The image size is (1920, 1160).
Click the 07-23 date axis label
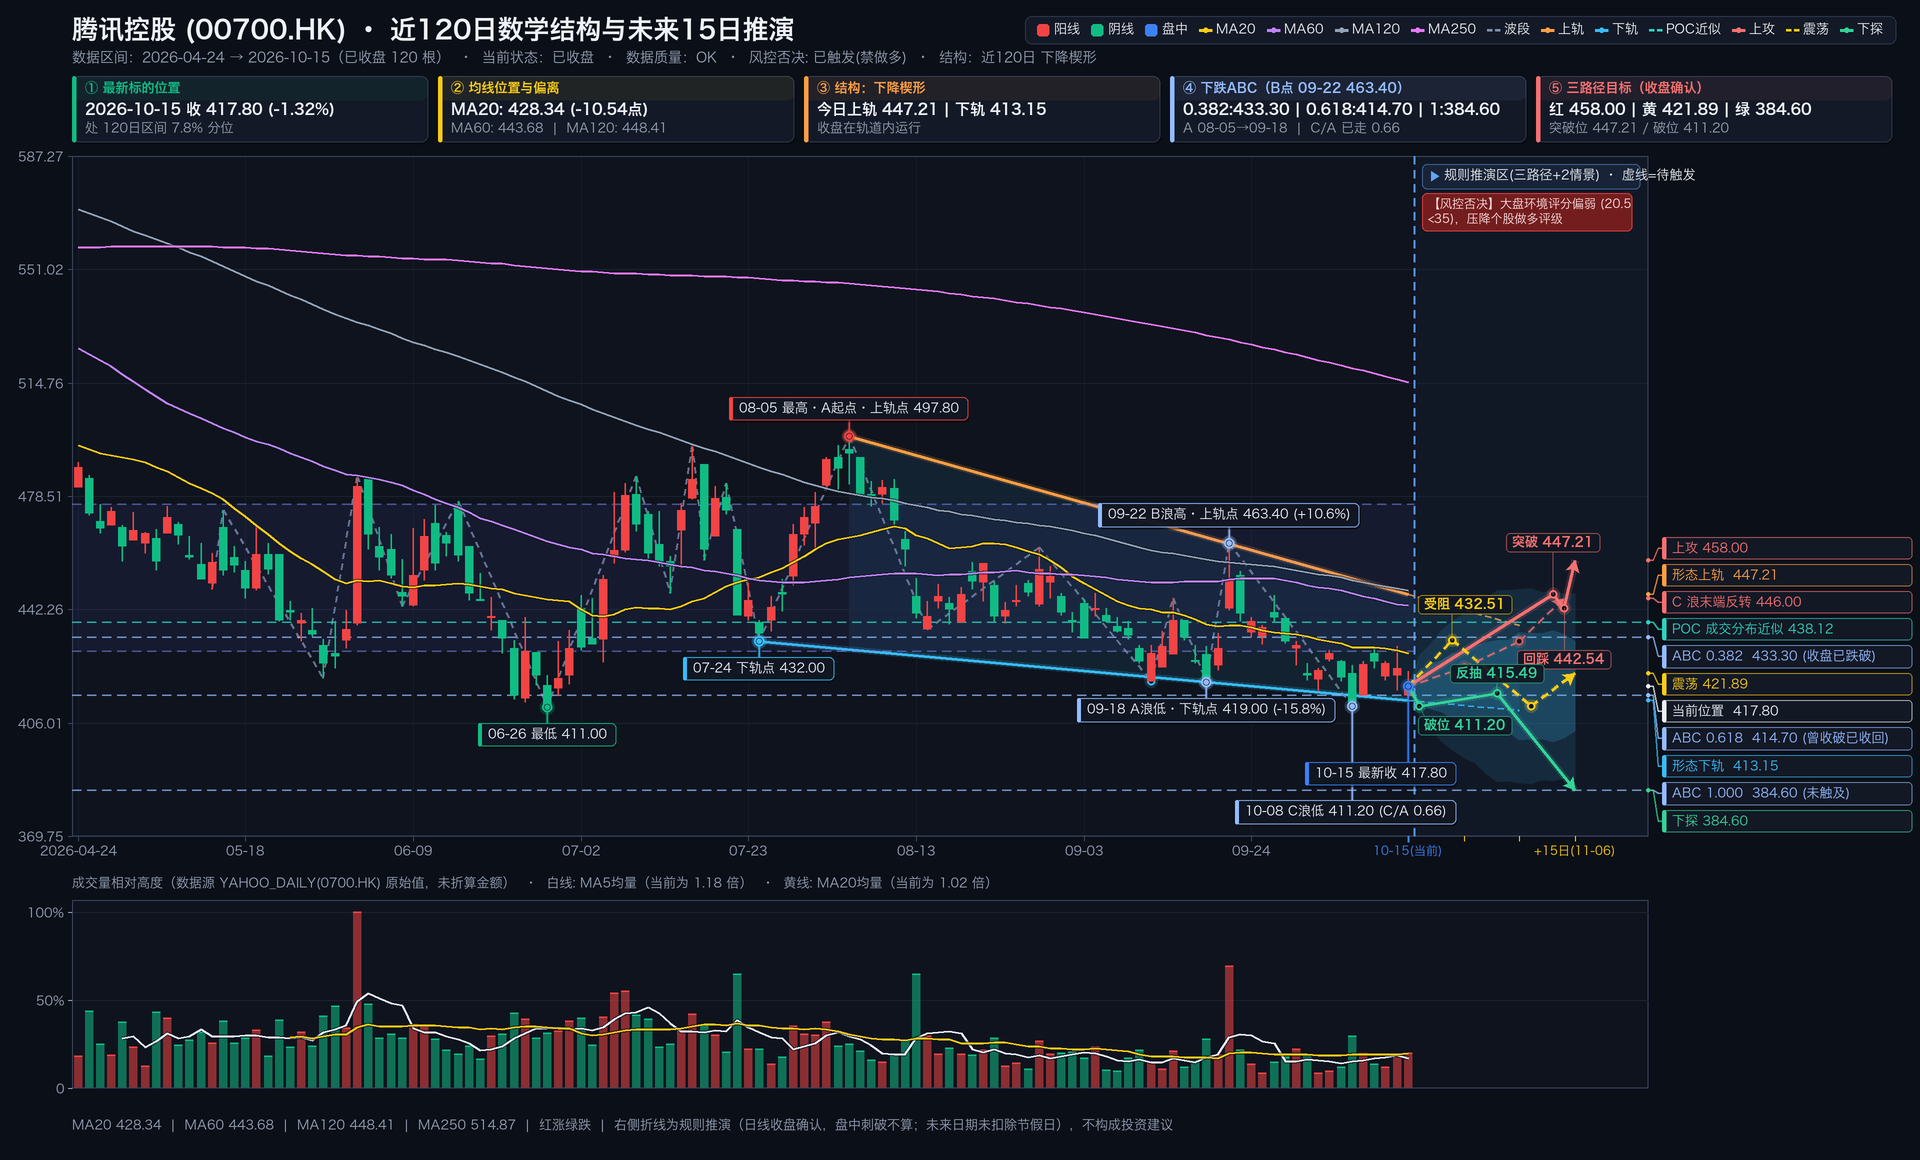click(x=748, y=851)
